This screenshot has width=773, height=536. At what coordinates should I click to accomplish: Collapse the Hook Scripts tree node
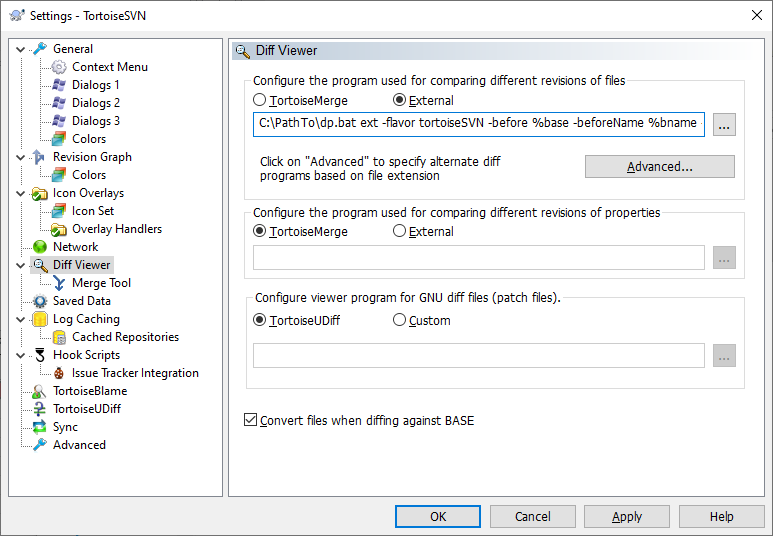(21, 355)
